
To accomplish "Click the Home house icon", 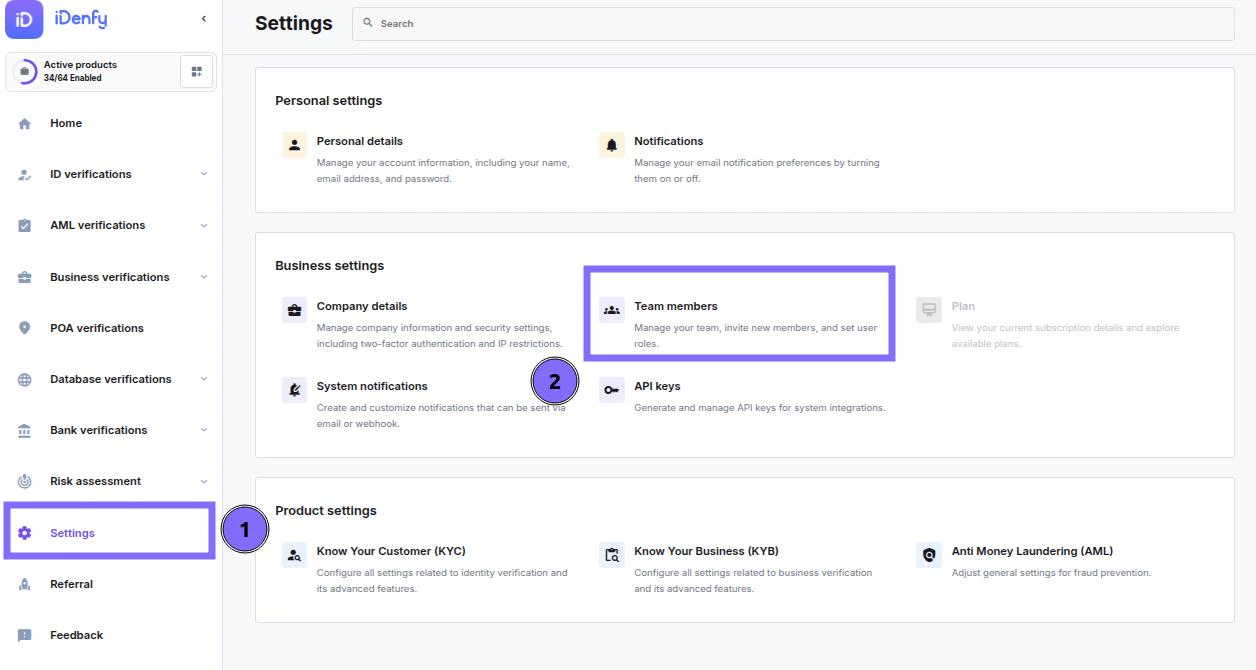I will 25,124.
